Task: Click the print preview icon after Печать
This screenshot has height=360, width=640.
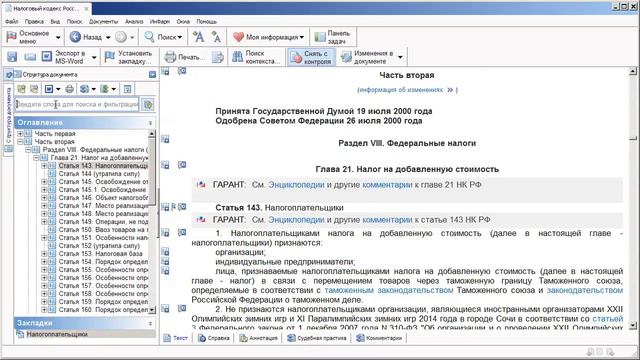Action: coord(218,57)
